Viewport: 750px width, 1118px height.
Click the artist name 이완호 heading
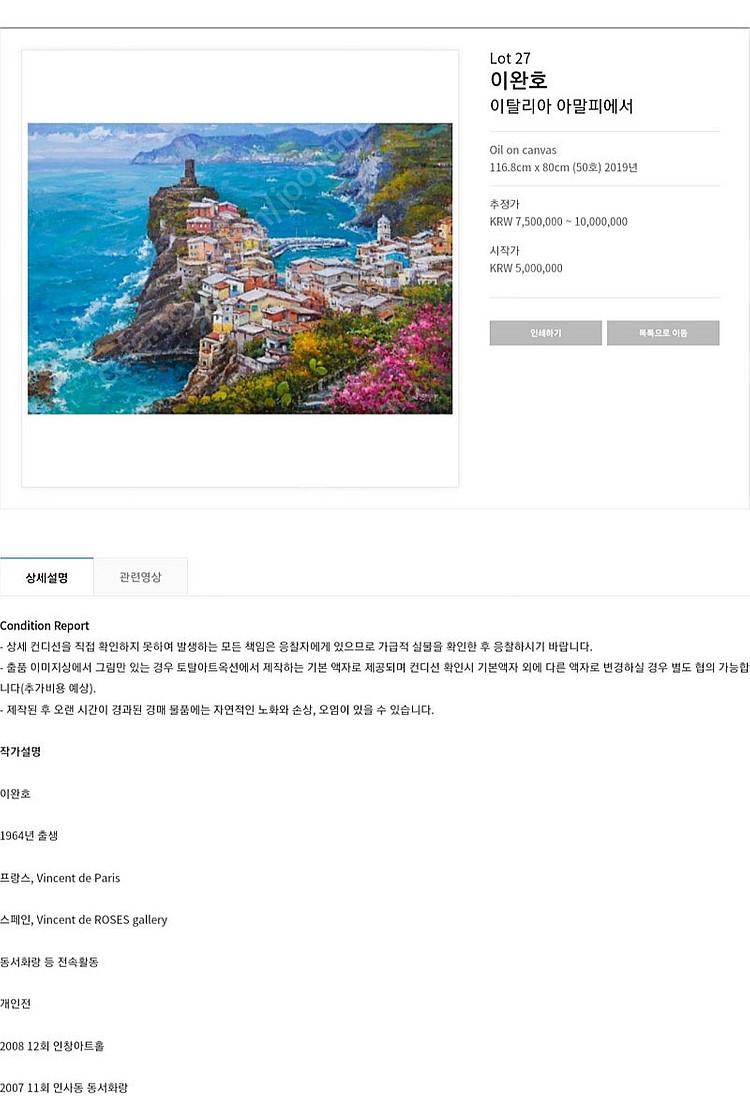(x=518, y=80)
